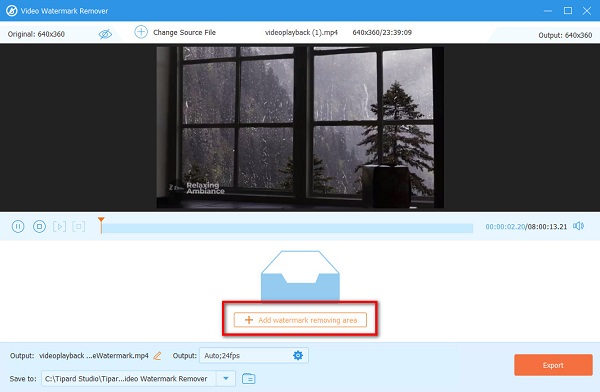The width and height of the screenshot is (600, 392).
Task: Click the videoplayback (1).mp4 filename text
Action: pos(301,33)
